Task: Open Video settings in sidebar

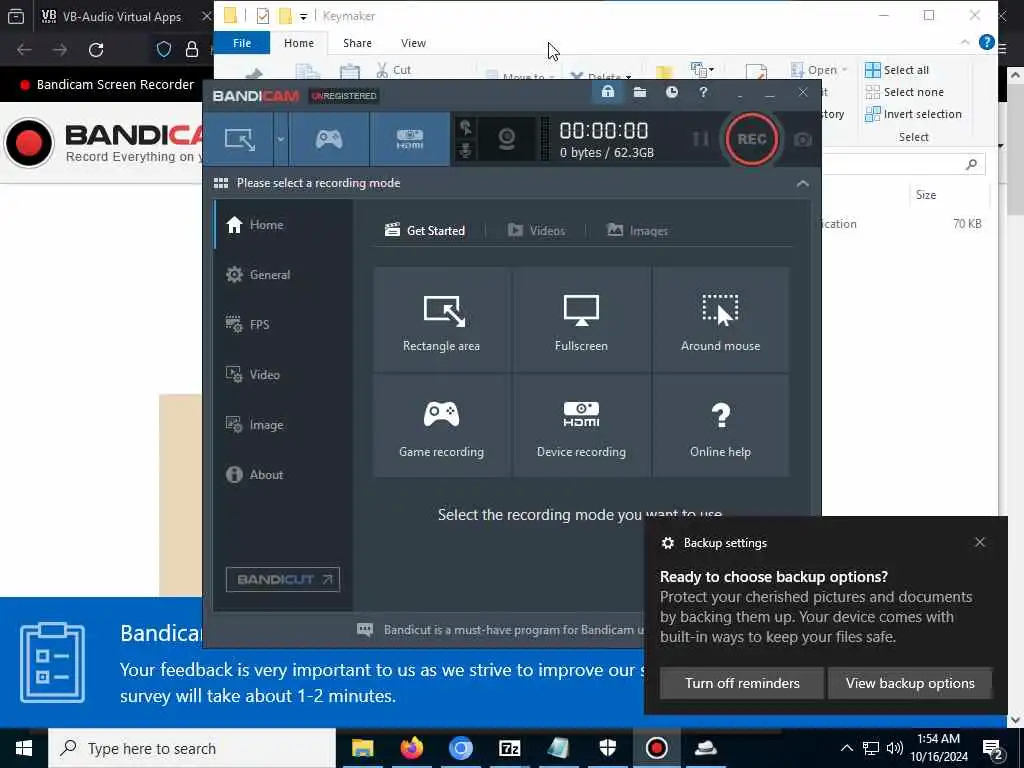Action: (x=283, y=375)
